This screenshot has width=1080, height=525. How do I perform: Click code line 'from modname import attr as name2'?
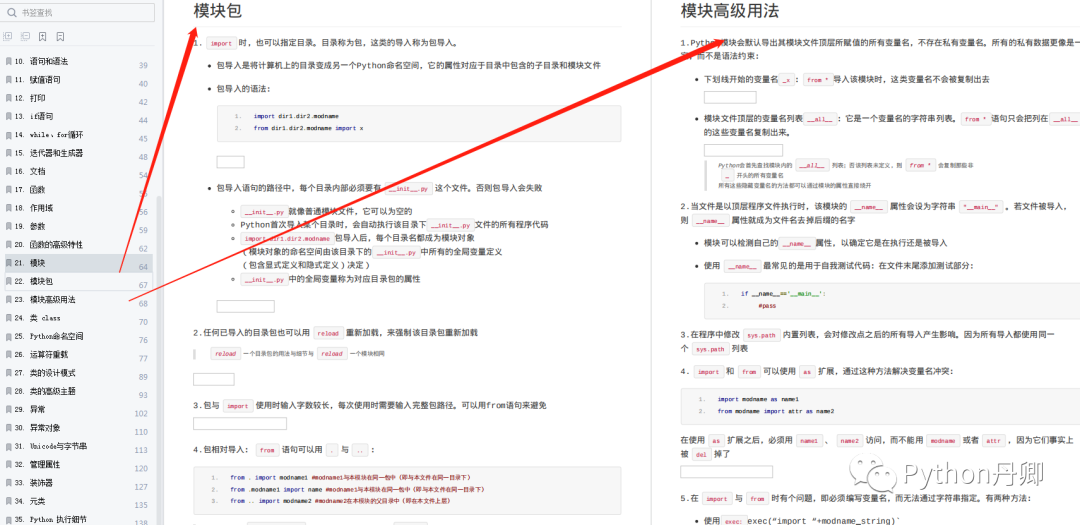pyautogui.click(x=776, y=411)
